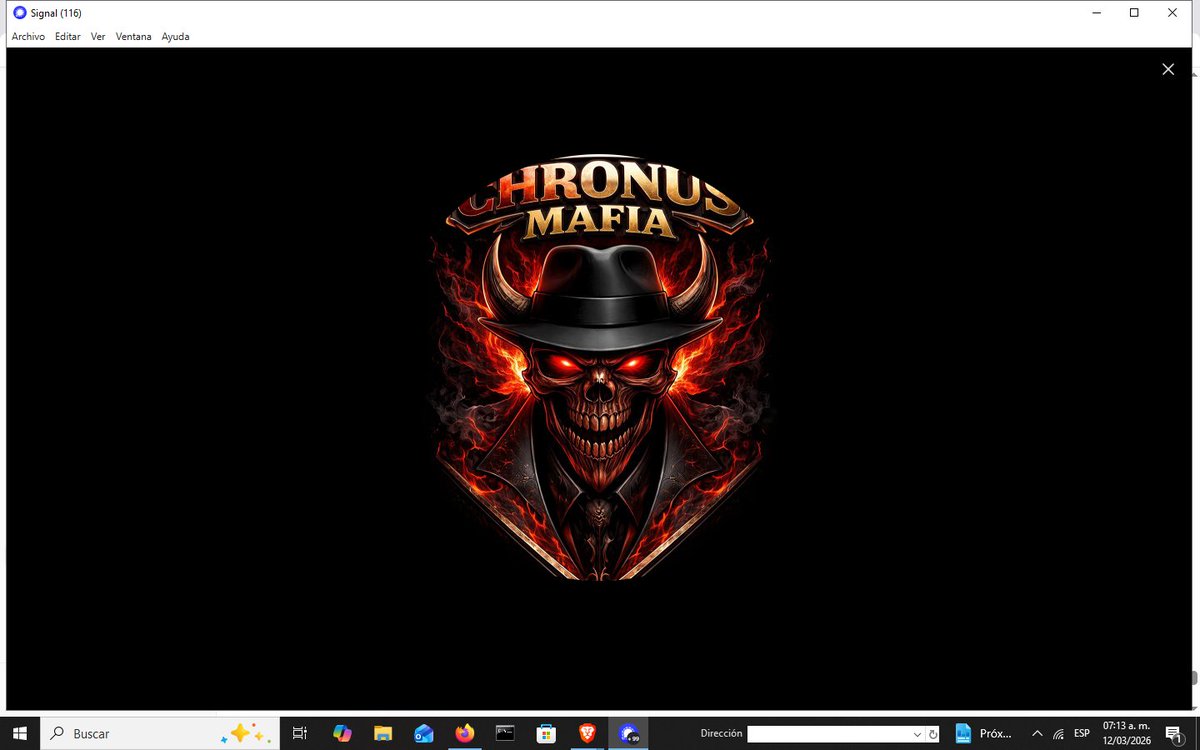Click the Buscar search box
The image size is (1200, 750).
point(160,733)
